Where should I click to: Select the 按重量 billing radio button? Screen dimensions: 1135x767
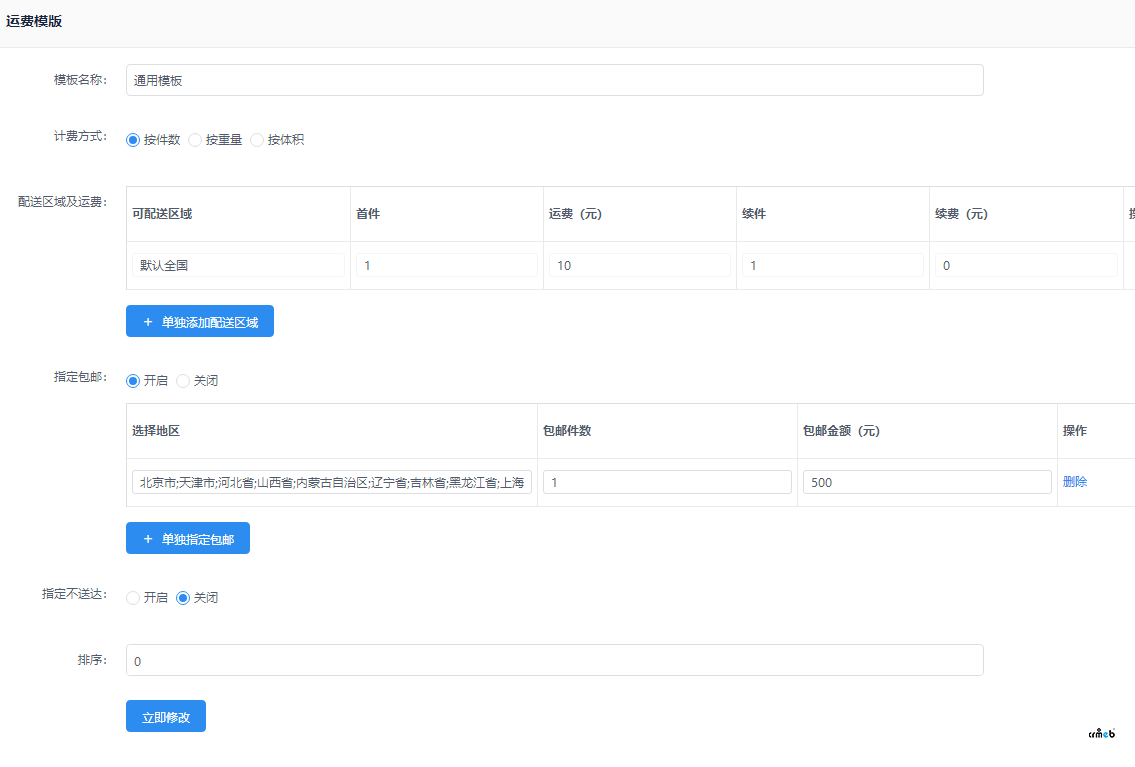195,140
